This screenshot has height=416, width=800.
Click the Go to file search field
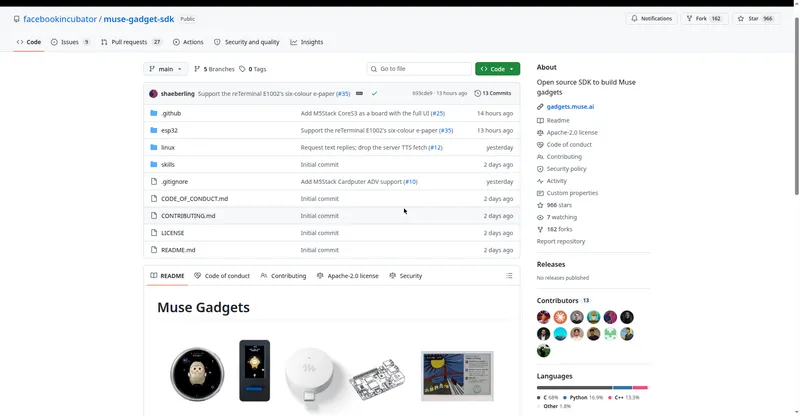click(x=419, y=69)
